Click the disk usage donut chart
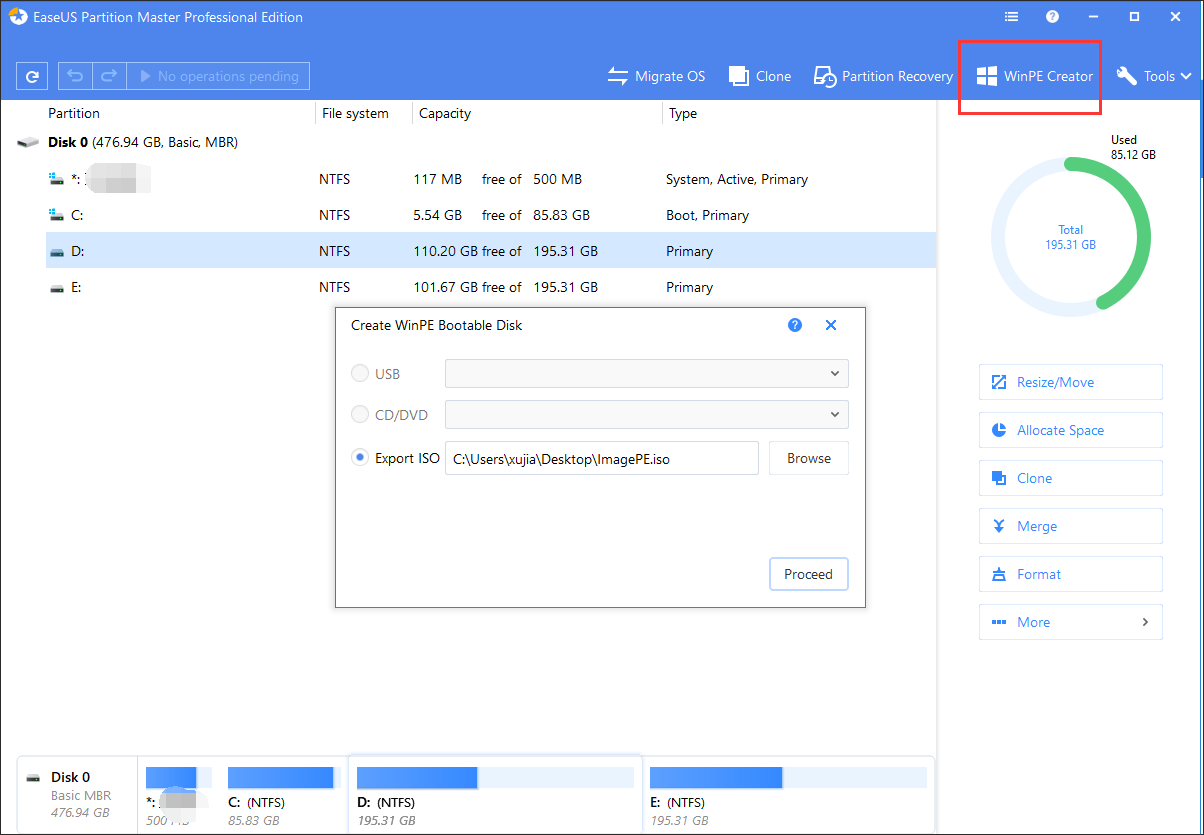 tap(1071, 236)
